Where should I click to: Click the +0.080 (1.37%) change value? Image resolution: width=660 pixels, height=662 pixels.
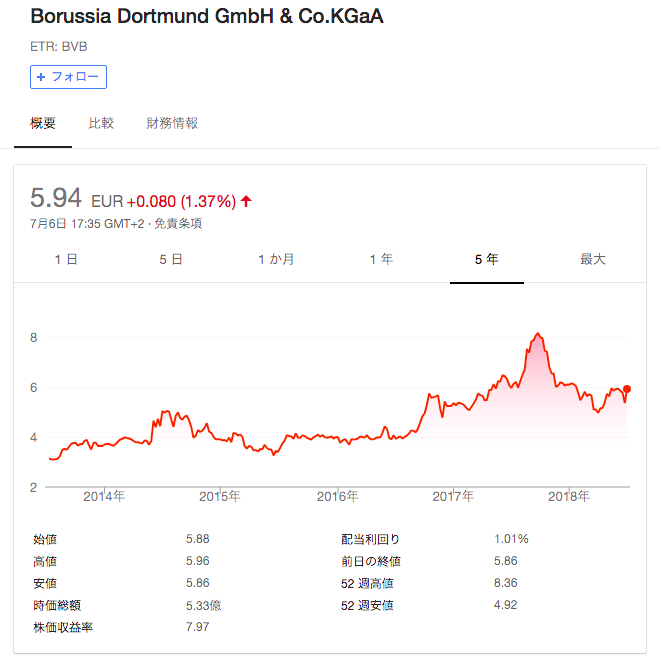181,201
